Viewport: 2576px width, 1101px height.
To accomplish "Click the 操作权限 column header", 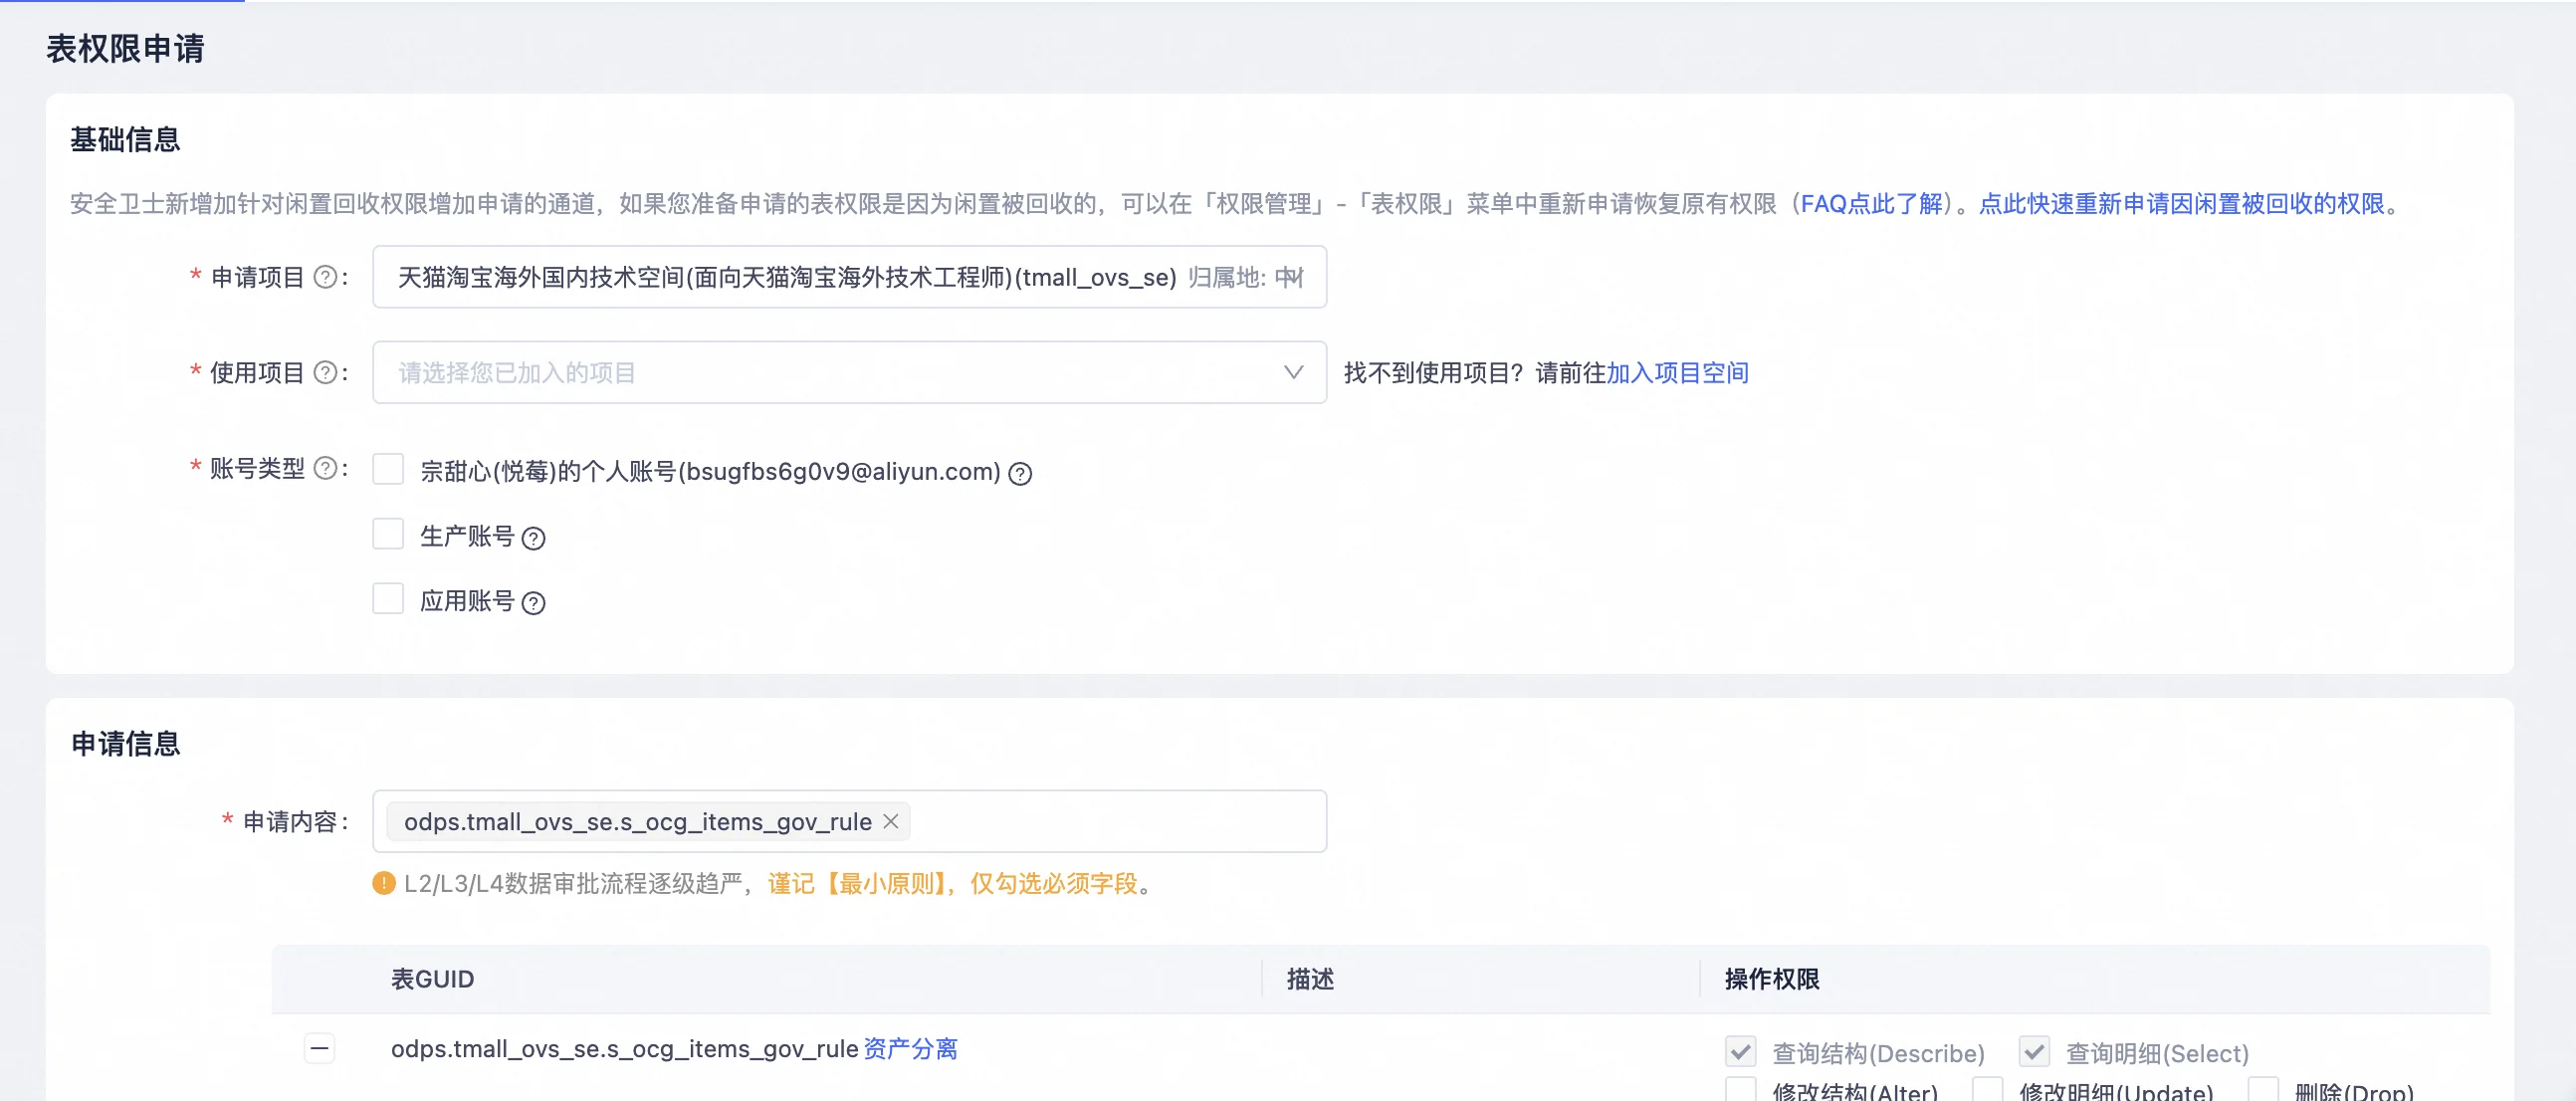I will click(x=1773, y=979).
